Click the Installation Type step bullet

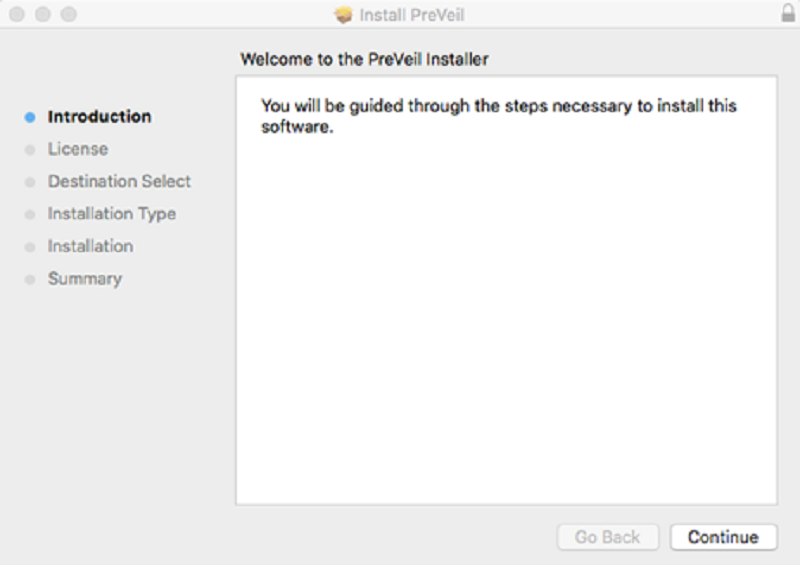(x=30, y=214)
